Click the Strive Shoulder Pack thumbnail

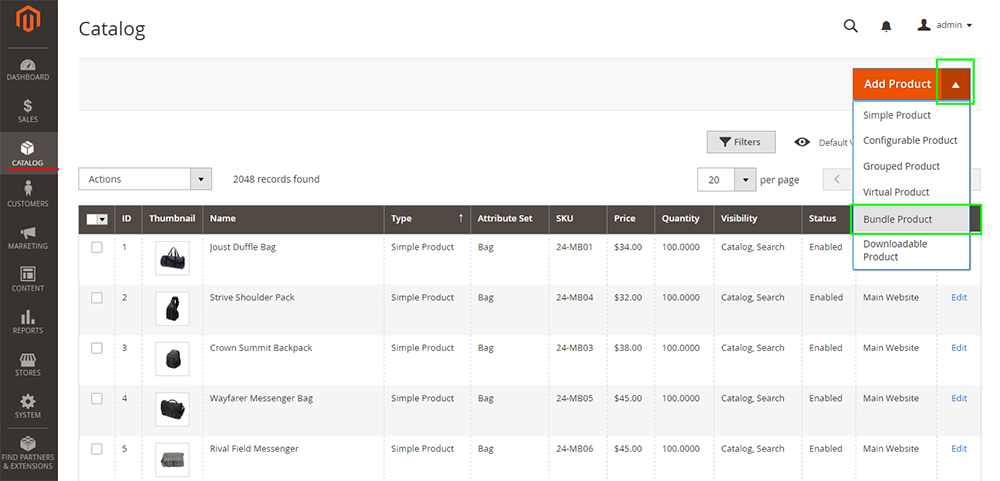tap(172, 309)
